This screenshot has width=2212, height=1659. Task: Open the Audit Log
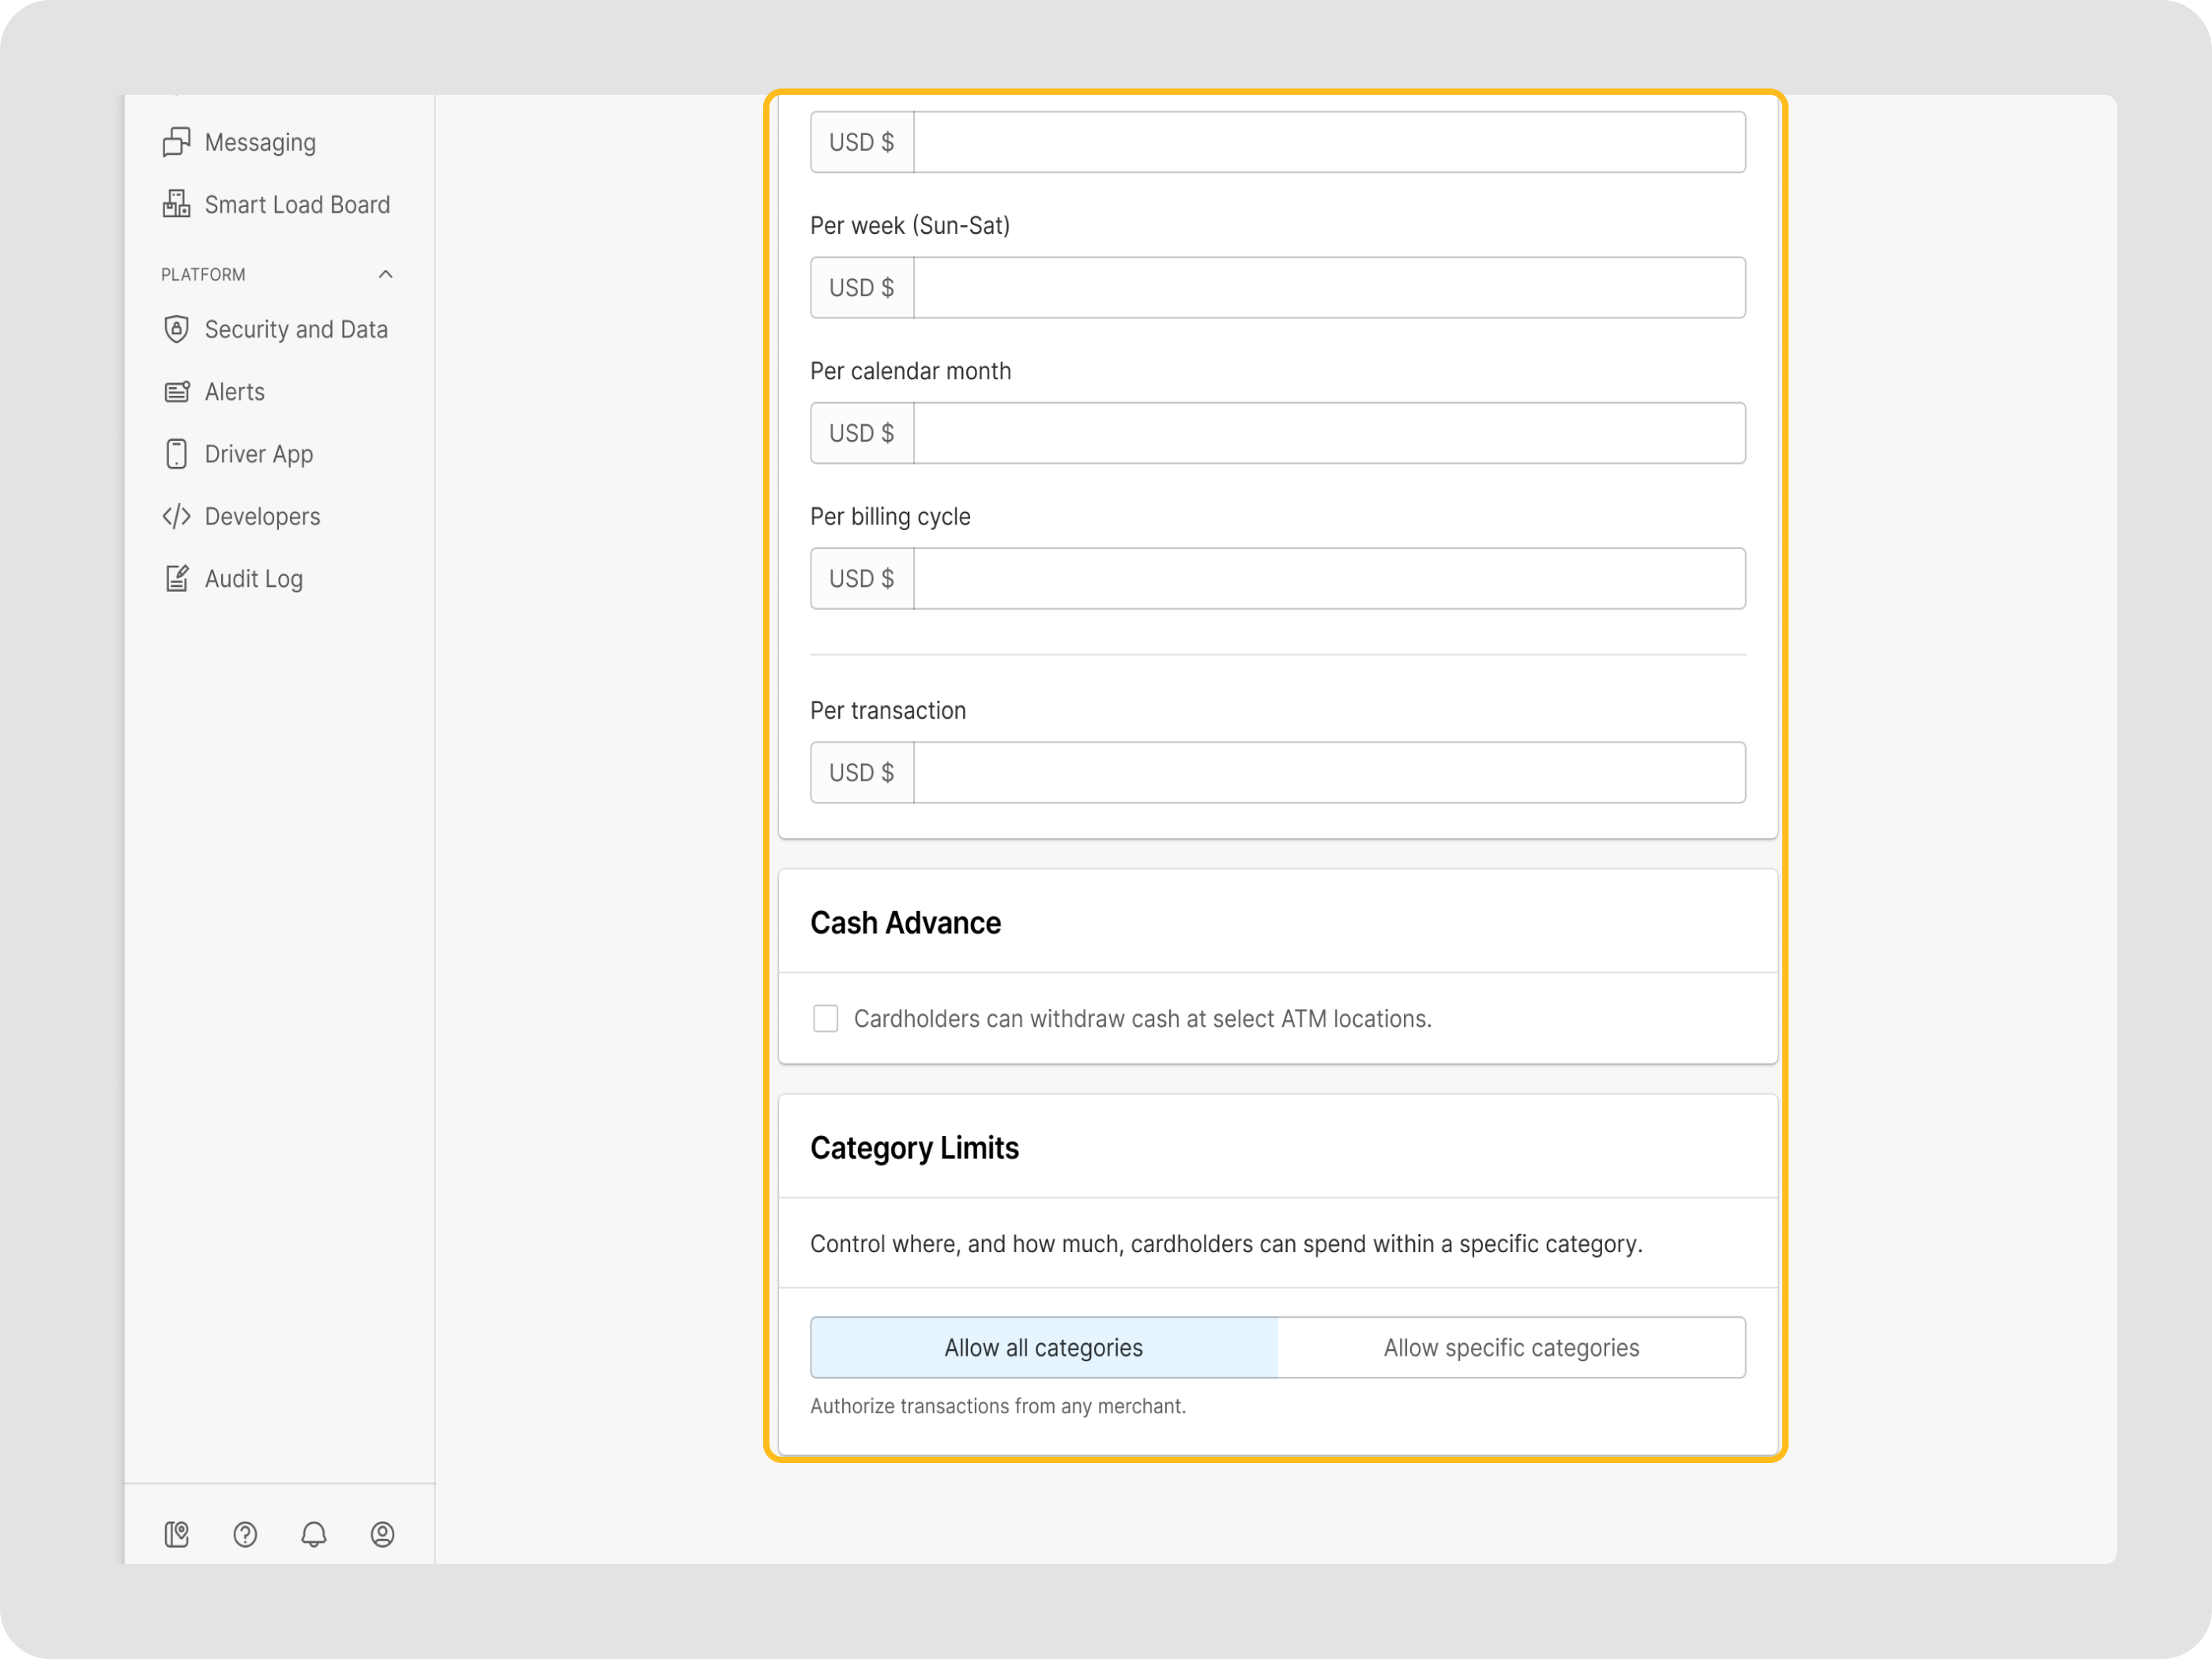tap(254, 578)
